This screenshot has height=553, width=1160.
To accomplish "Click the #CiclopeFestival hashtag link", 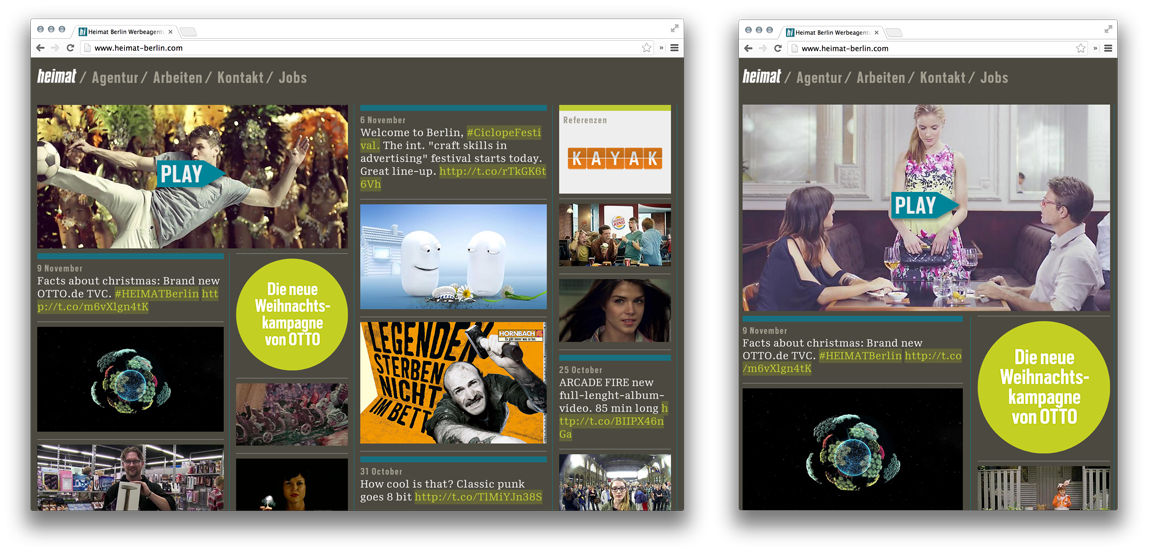I will pyautogui.click(x=503, y=133).
